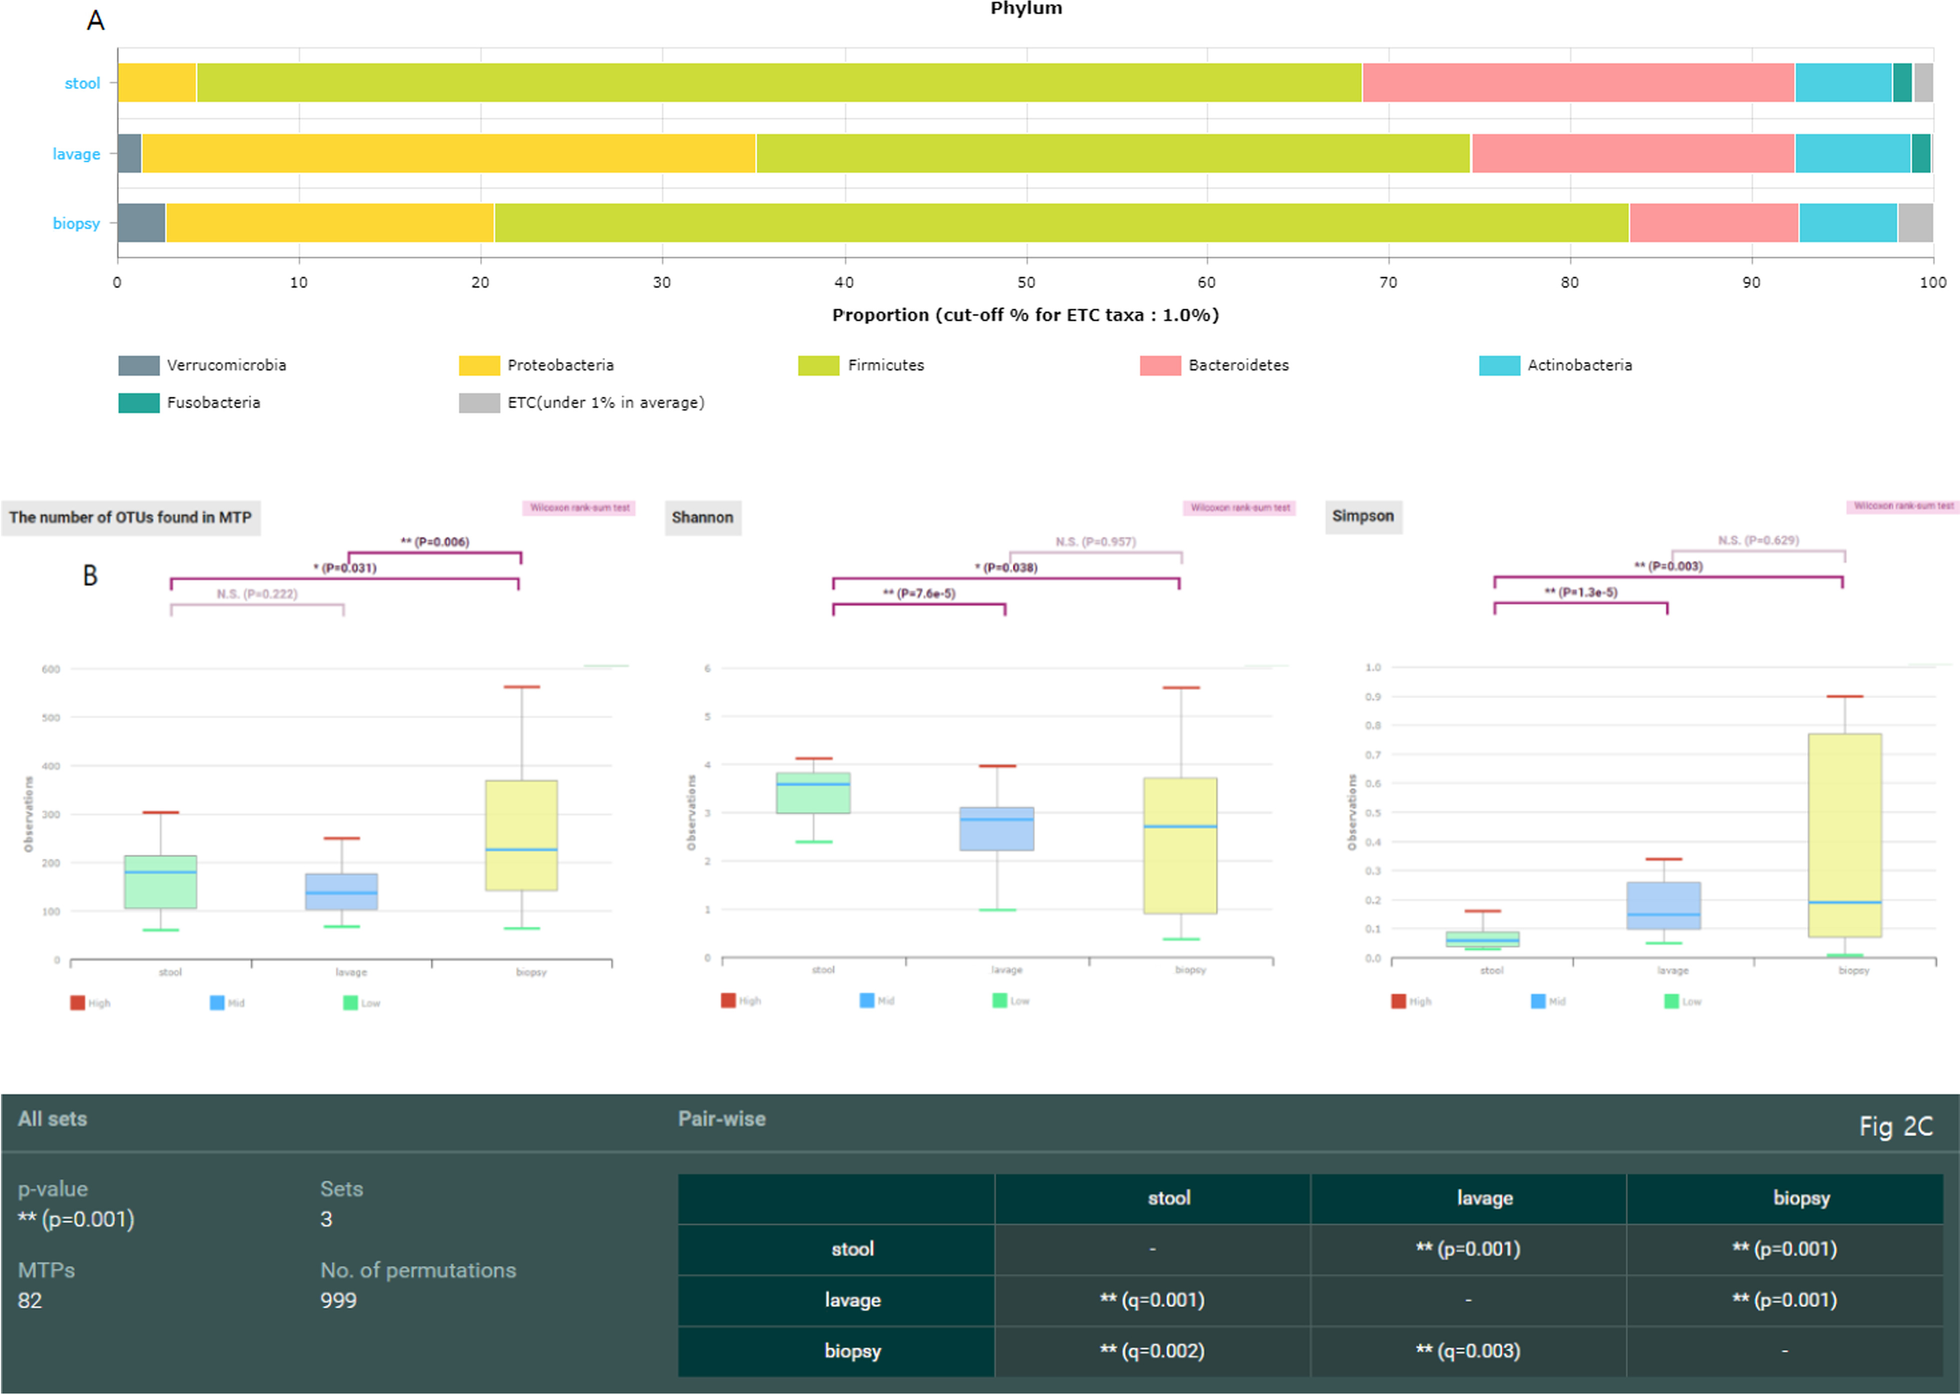Click the stool column header in pair-wise table

[1153, 1198]
